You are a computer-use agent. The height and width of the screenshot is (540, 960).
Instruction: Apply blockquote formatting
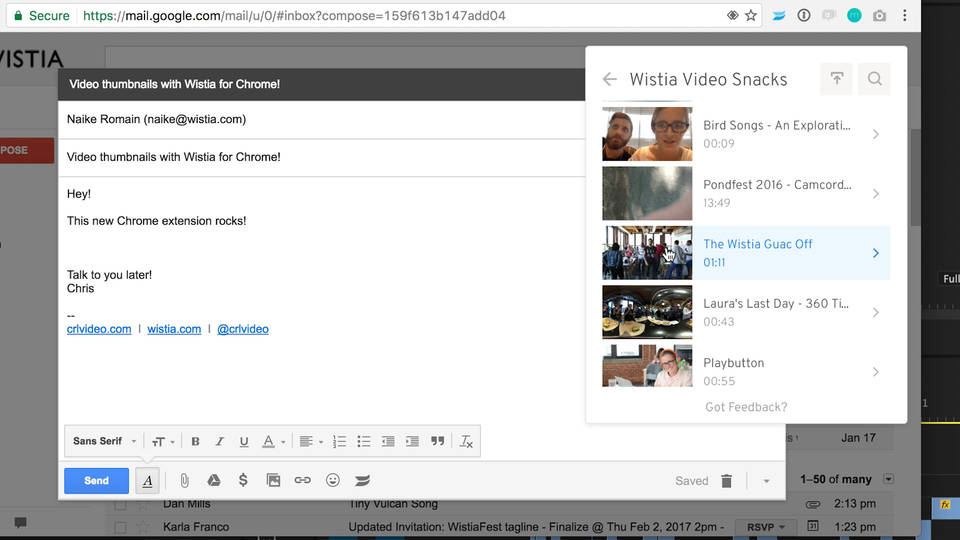[437, 441]
